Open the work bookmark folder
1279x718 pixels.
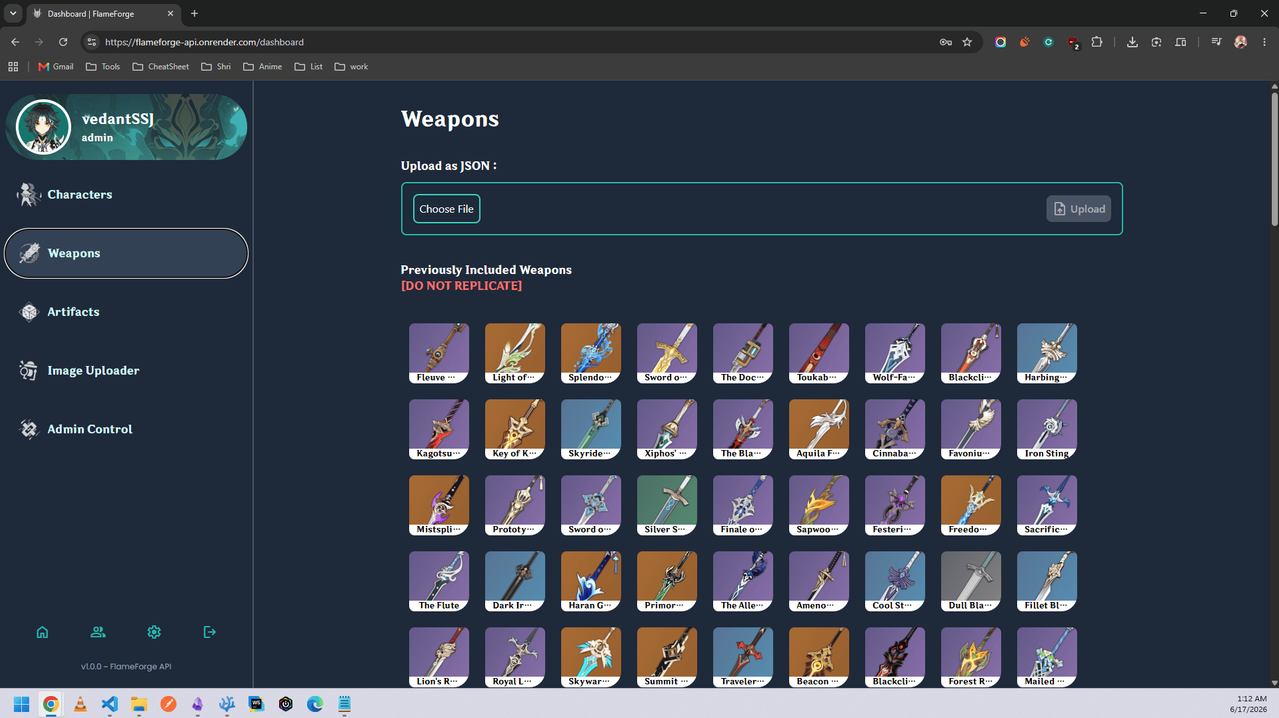[351, 67]
